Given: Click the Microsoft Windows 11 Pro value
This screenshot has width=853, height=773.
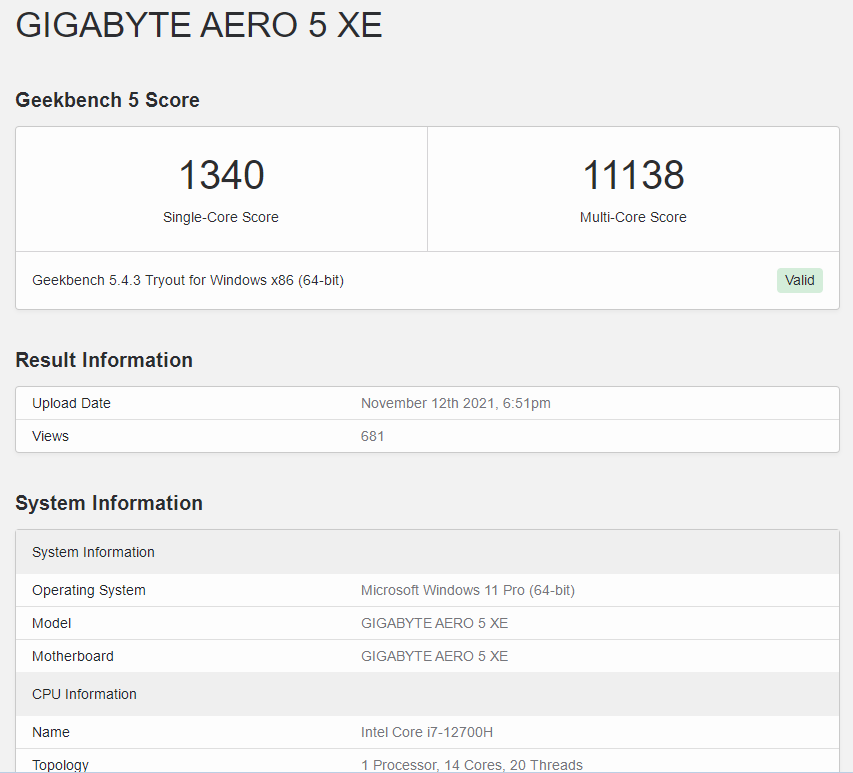Looking at the screenshot, I should (x=467, y=590).
